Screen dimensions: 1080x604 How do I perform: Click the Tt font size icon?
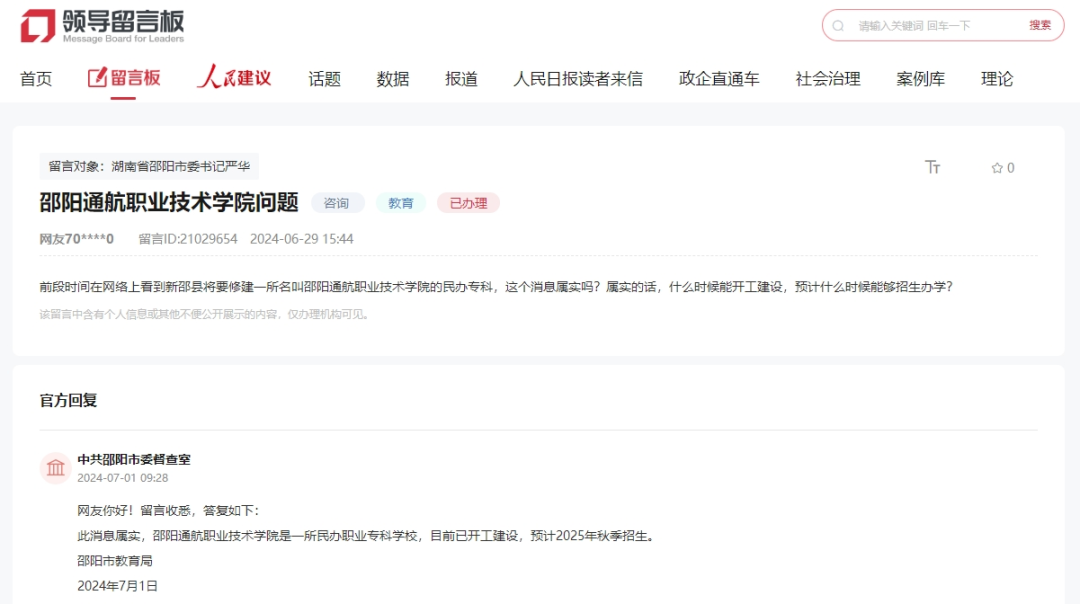933,168
